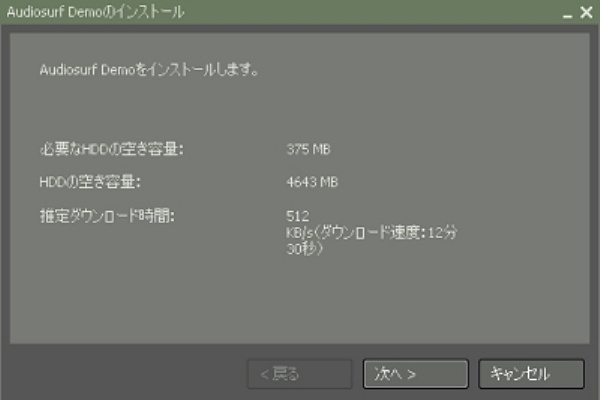
Task: Click the HDDの空き容量 label
Action: tap(90, 182)
